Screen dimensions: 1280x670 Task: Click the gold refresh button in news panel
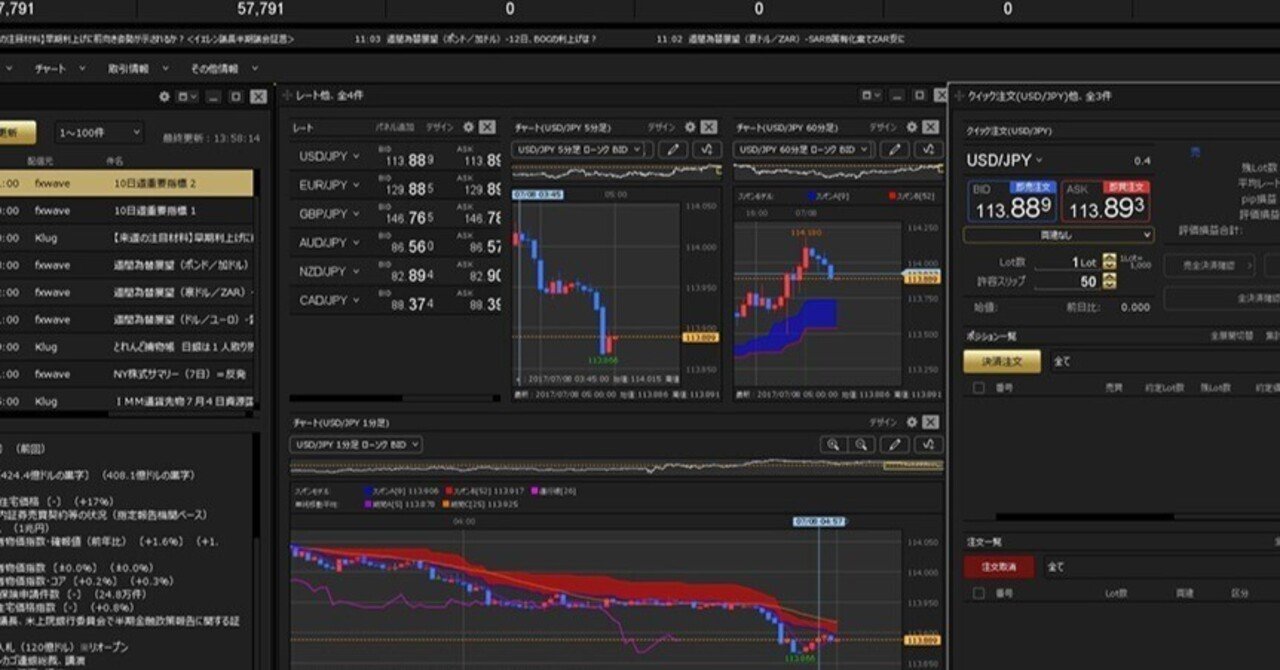pos(18,133)
